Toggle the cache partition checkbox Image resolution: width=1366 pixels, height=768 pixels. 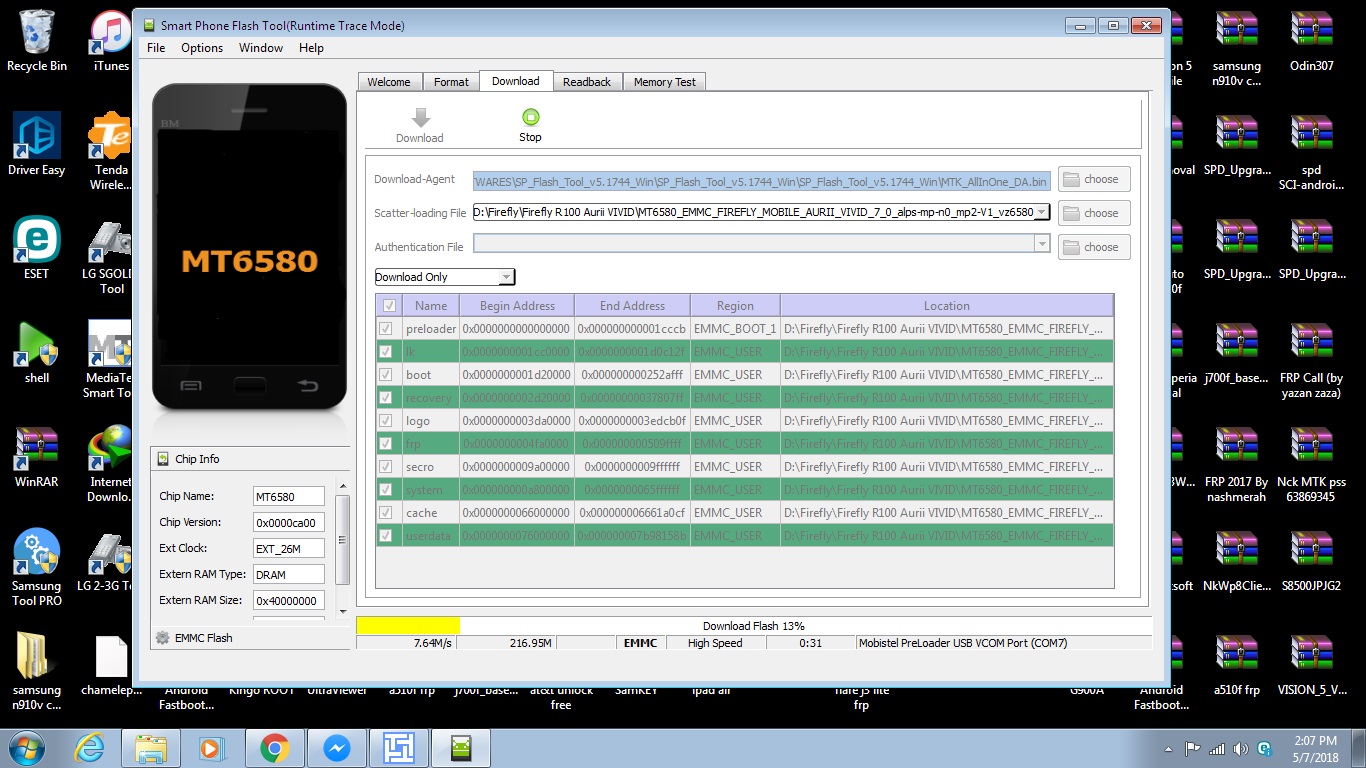385,513
